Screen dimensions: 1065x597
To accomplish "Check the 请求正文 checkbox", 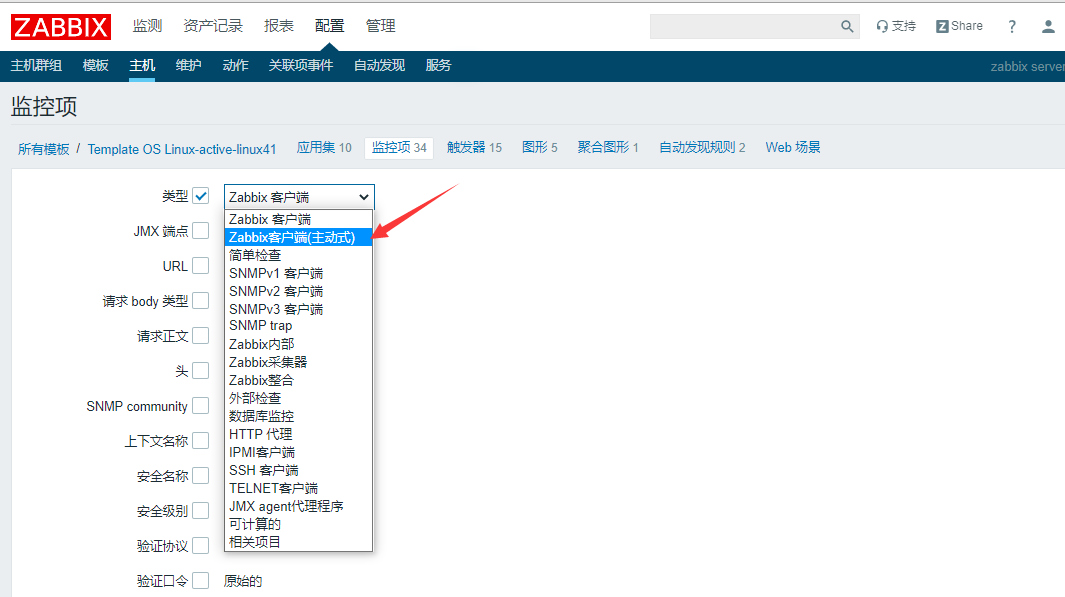I will pyautogui.click(x=200, y=336).
